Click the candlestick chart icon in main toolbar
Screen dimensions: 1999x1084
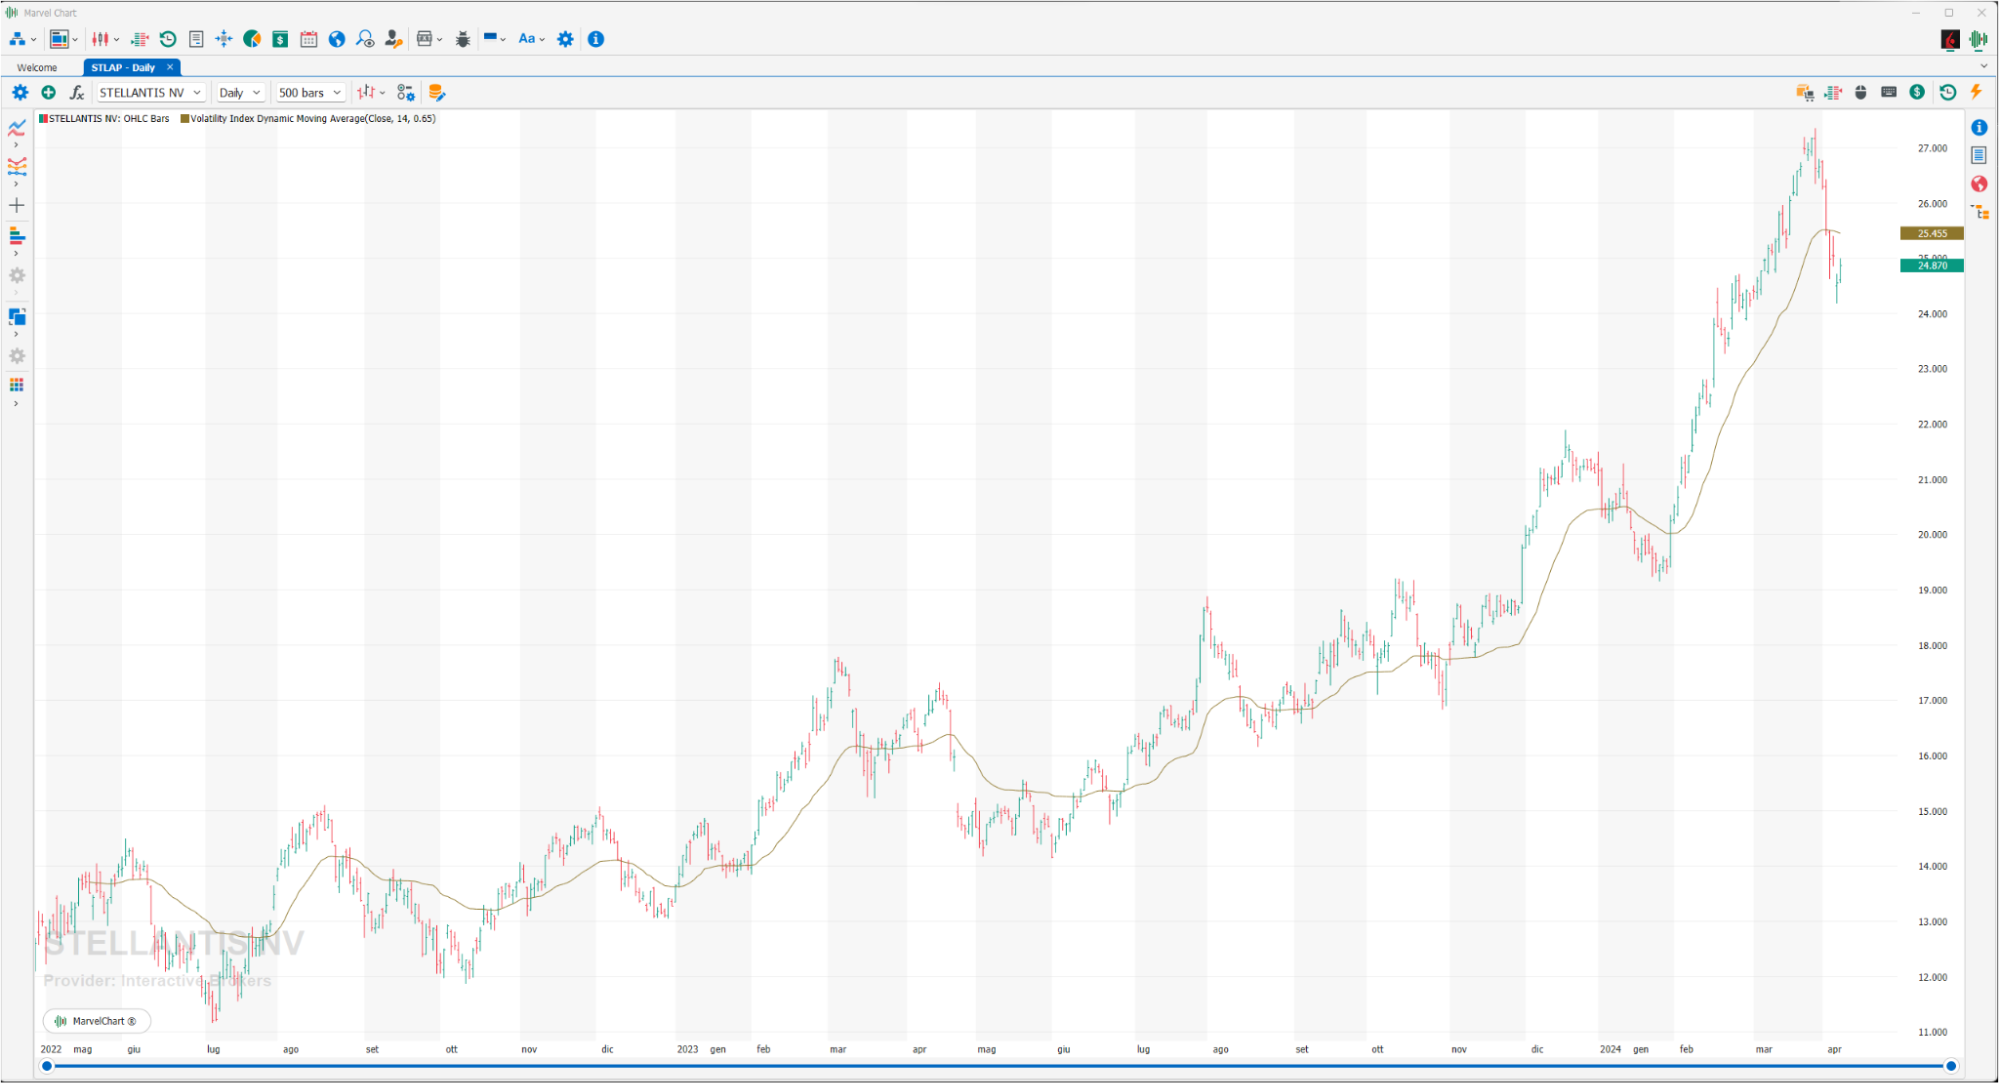tap(100, 39)
